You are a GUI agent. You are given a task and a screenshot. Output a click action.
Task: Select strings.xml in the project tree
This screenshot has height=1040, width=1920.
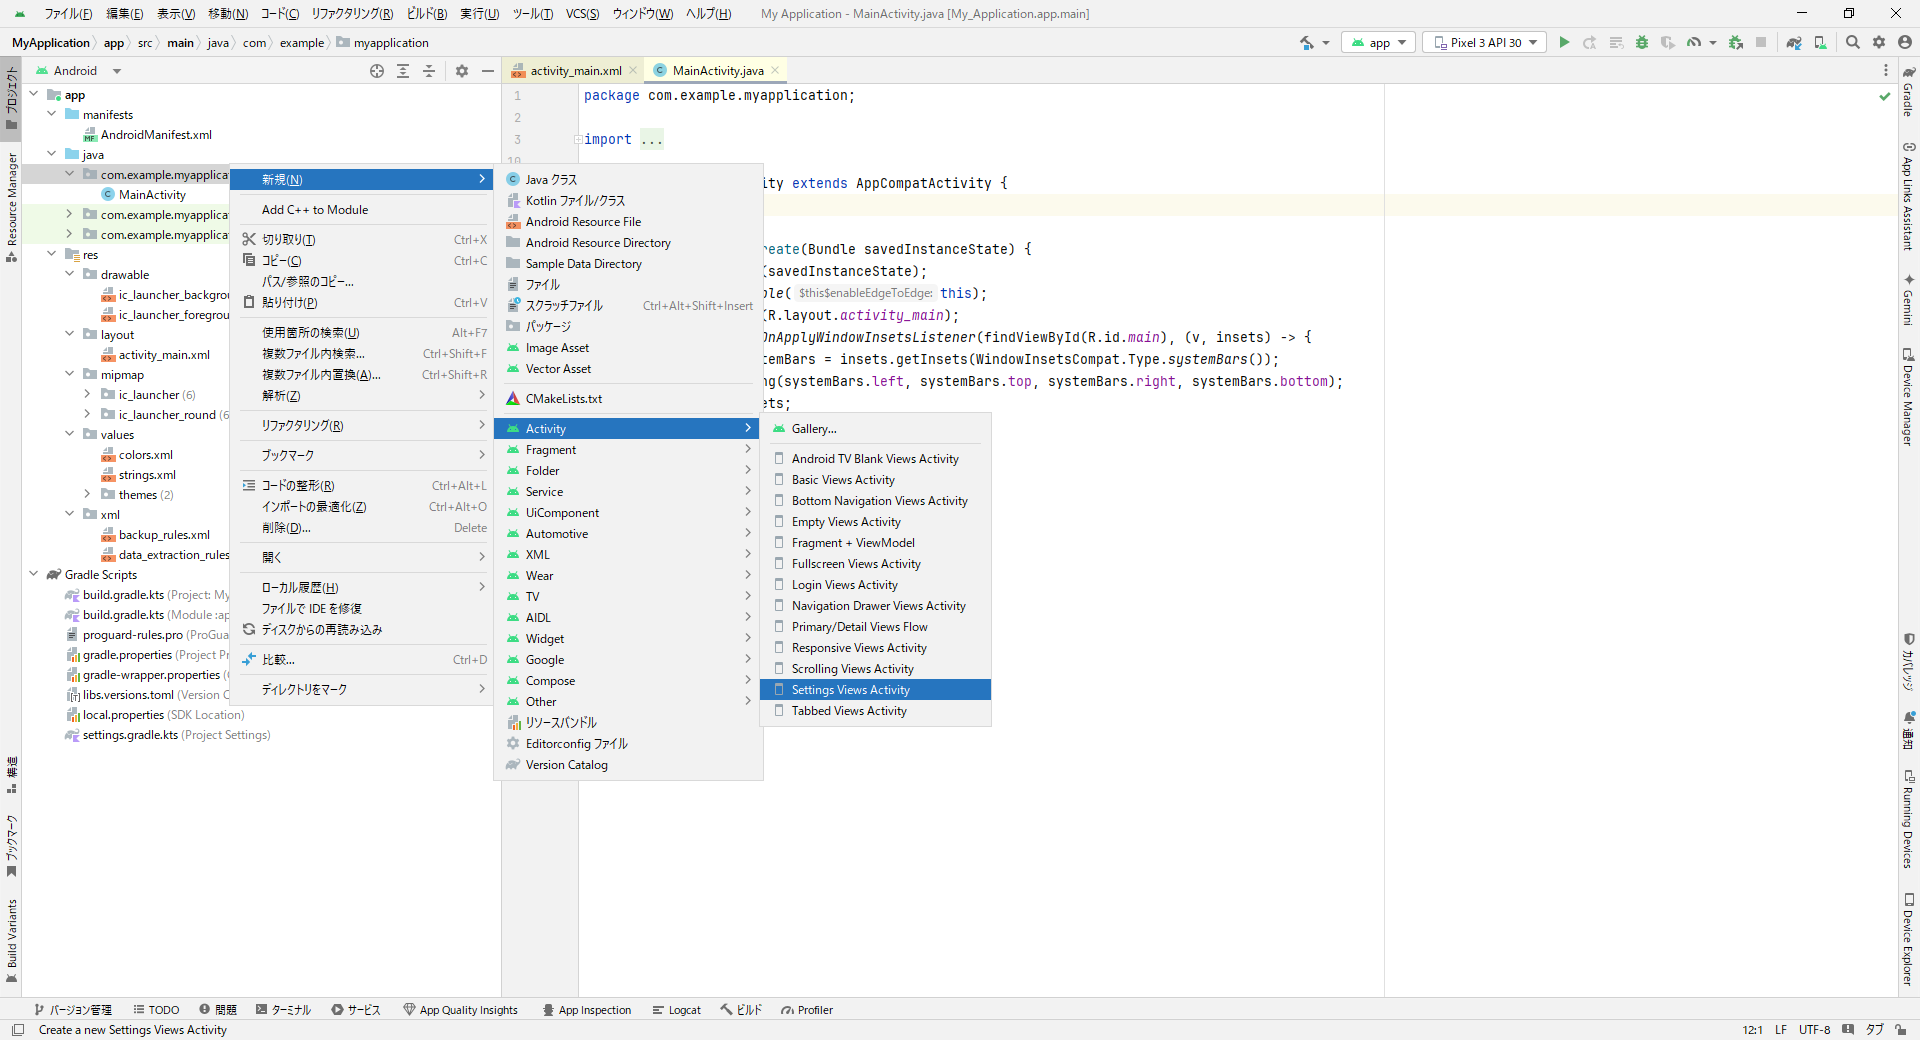[147, 475]
